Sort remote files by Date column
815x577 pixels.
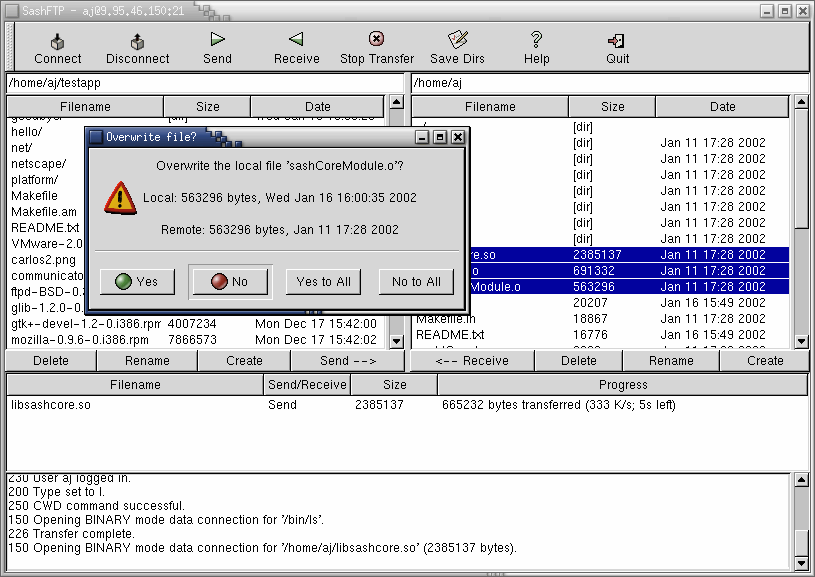(722, 107)
